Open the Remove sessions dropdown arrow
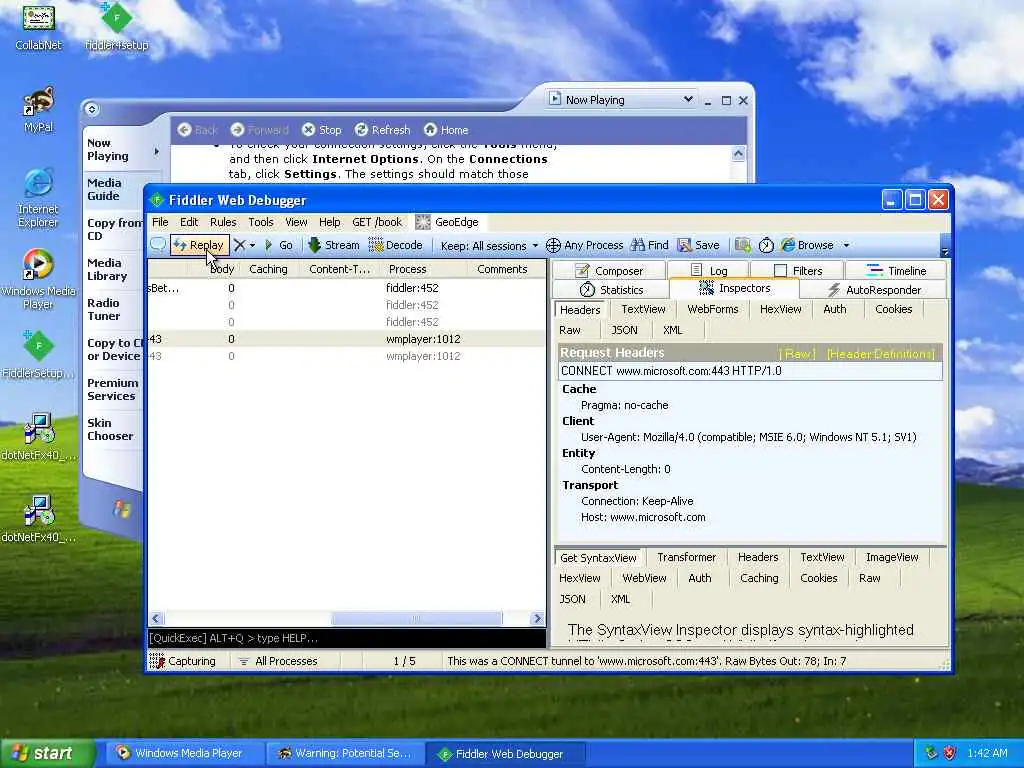 tap(252, 246)
